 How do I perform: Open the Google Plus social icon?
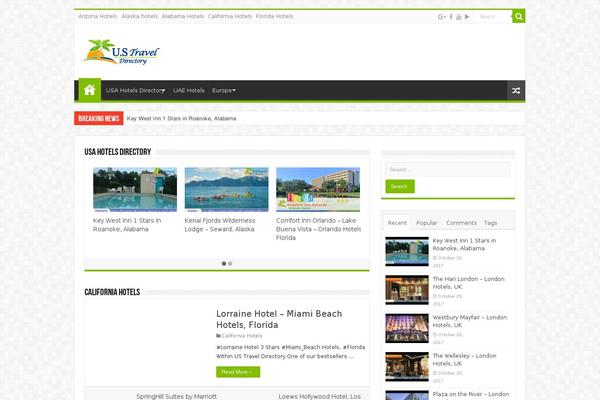pos(442,16)
